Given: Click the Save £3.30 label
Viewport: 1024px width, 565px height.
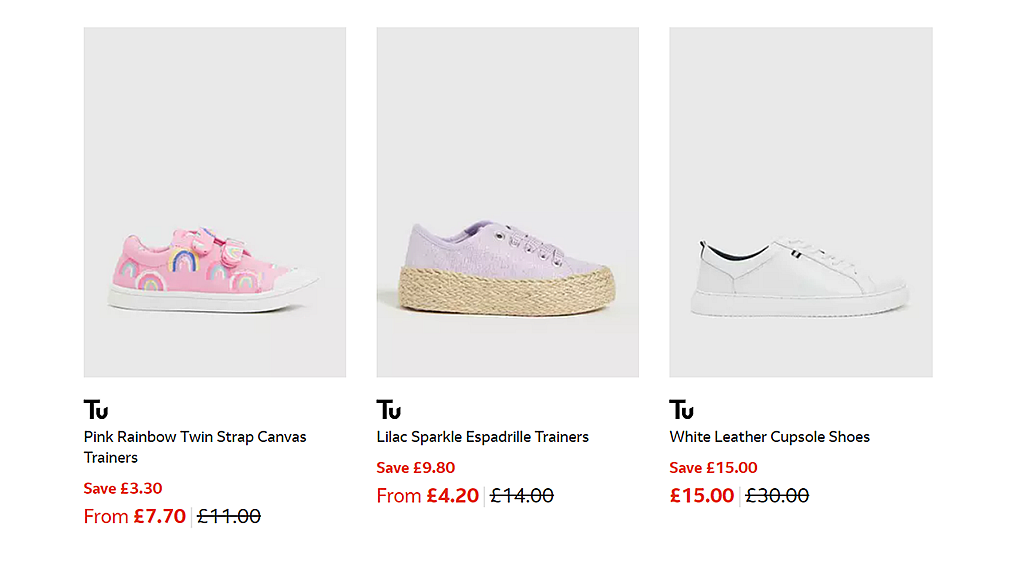Looking at the screenshot, I should tap(123, 489).
